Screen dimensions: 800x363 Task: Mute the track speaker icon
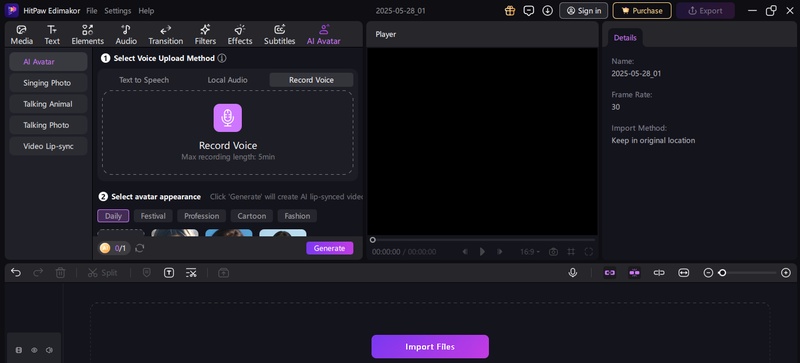(x=49, y=350)
